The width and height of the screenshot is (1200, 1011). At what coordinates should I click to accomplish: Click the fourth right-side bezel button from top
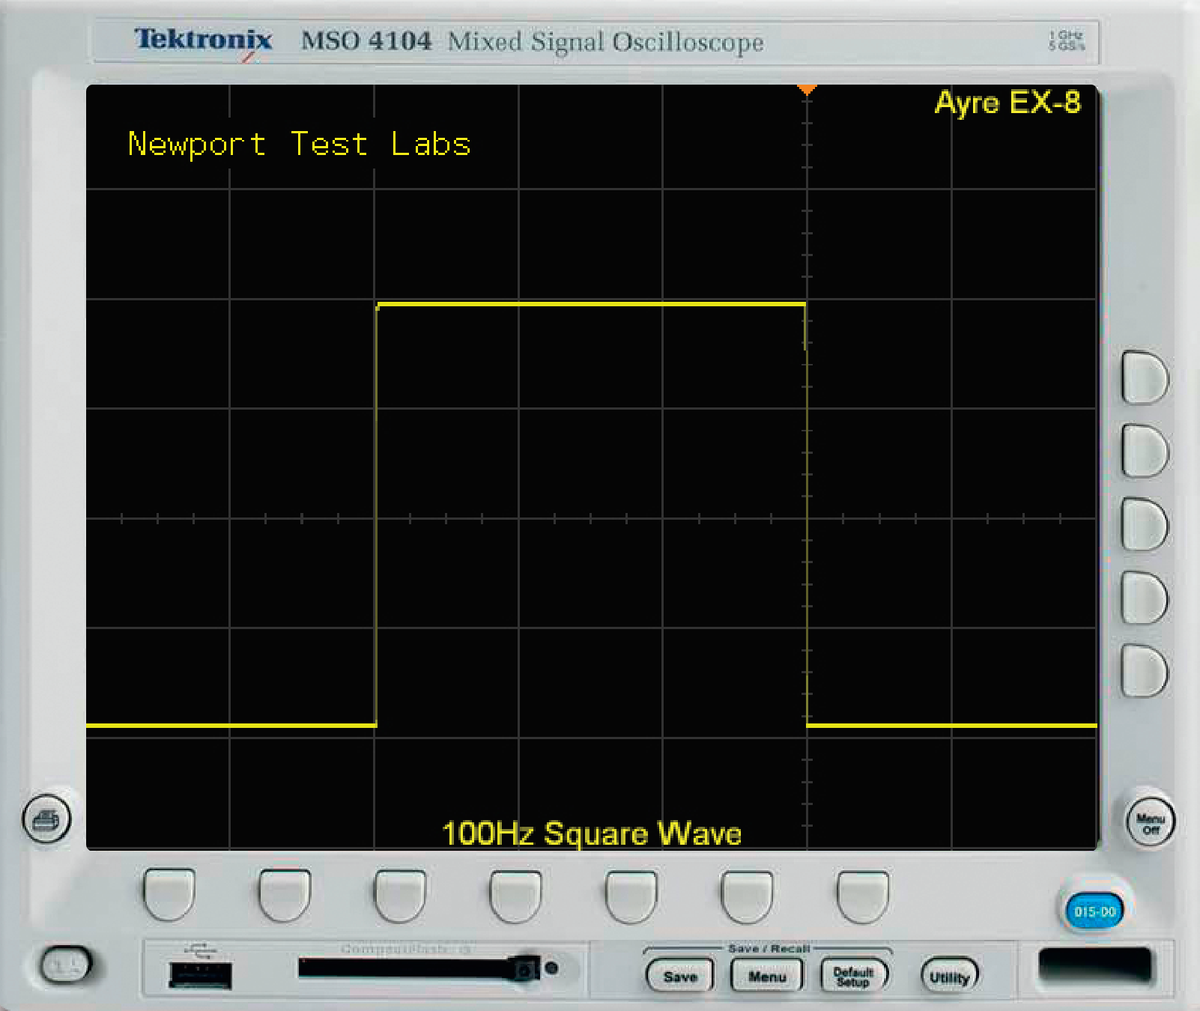[1144, 598]
